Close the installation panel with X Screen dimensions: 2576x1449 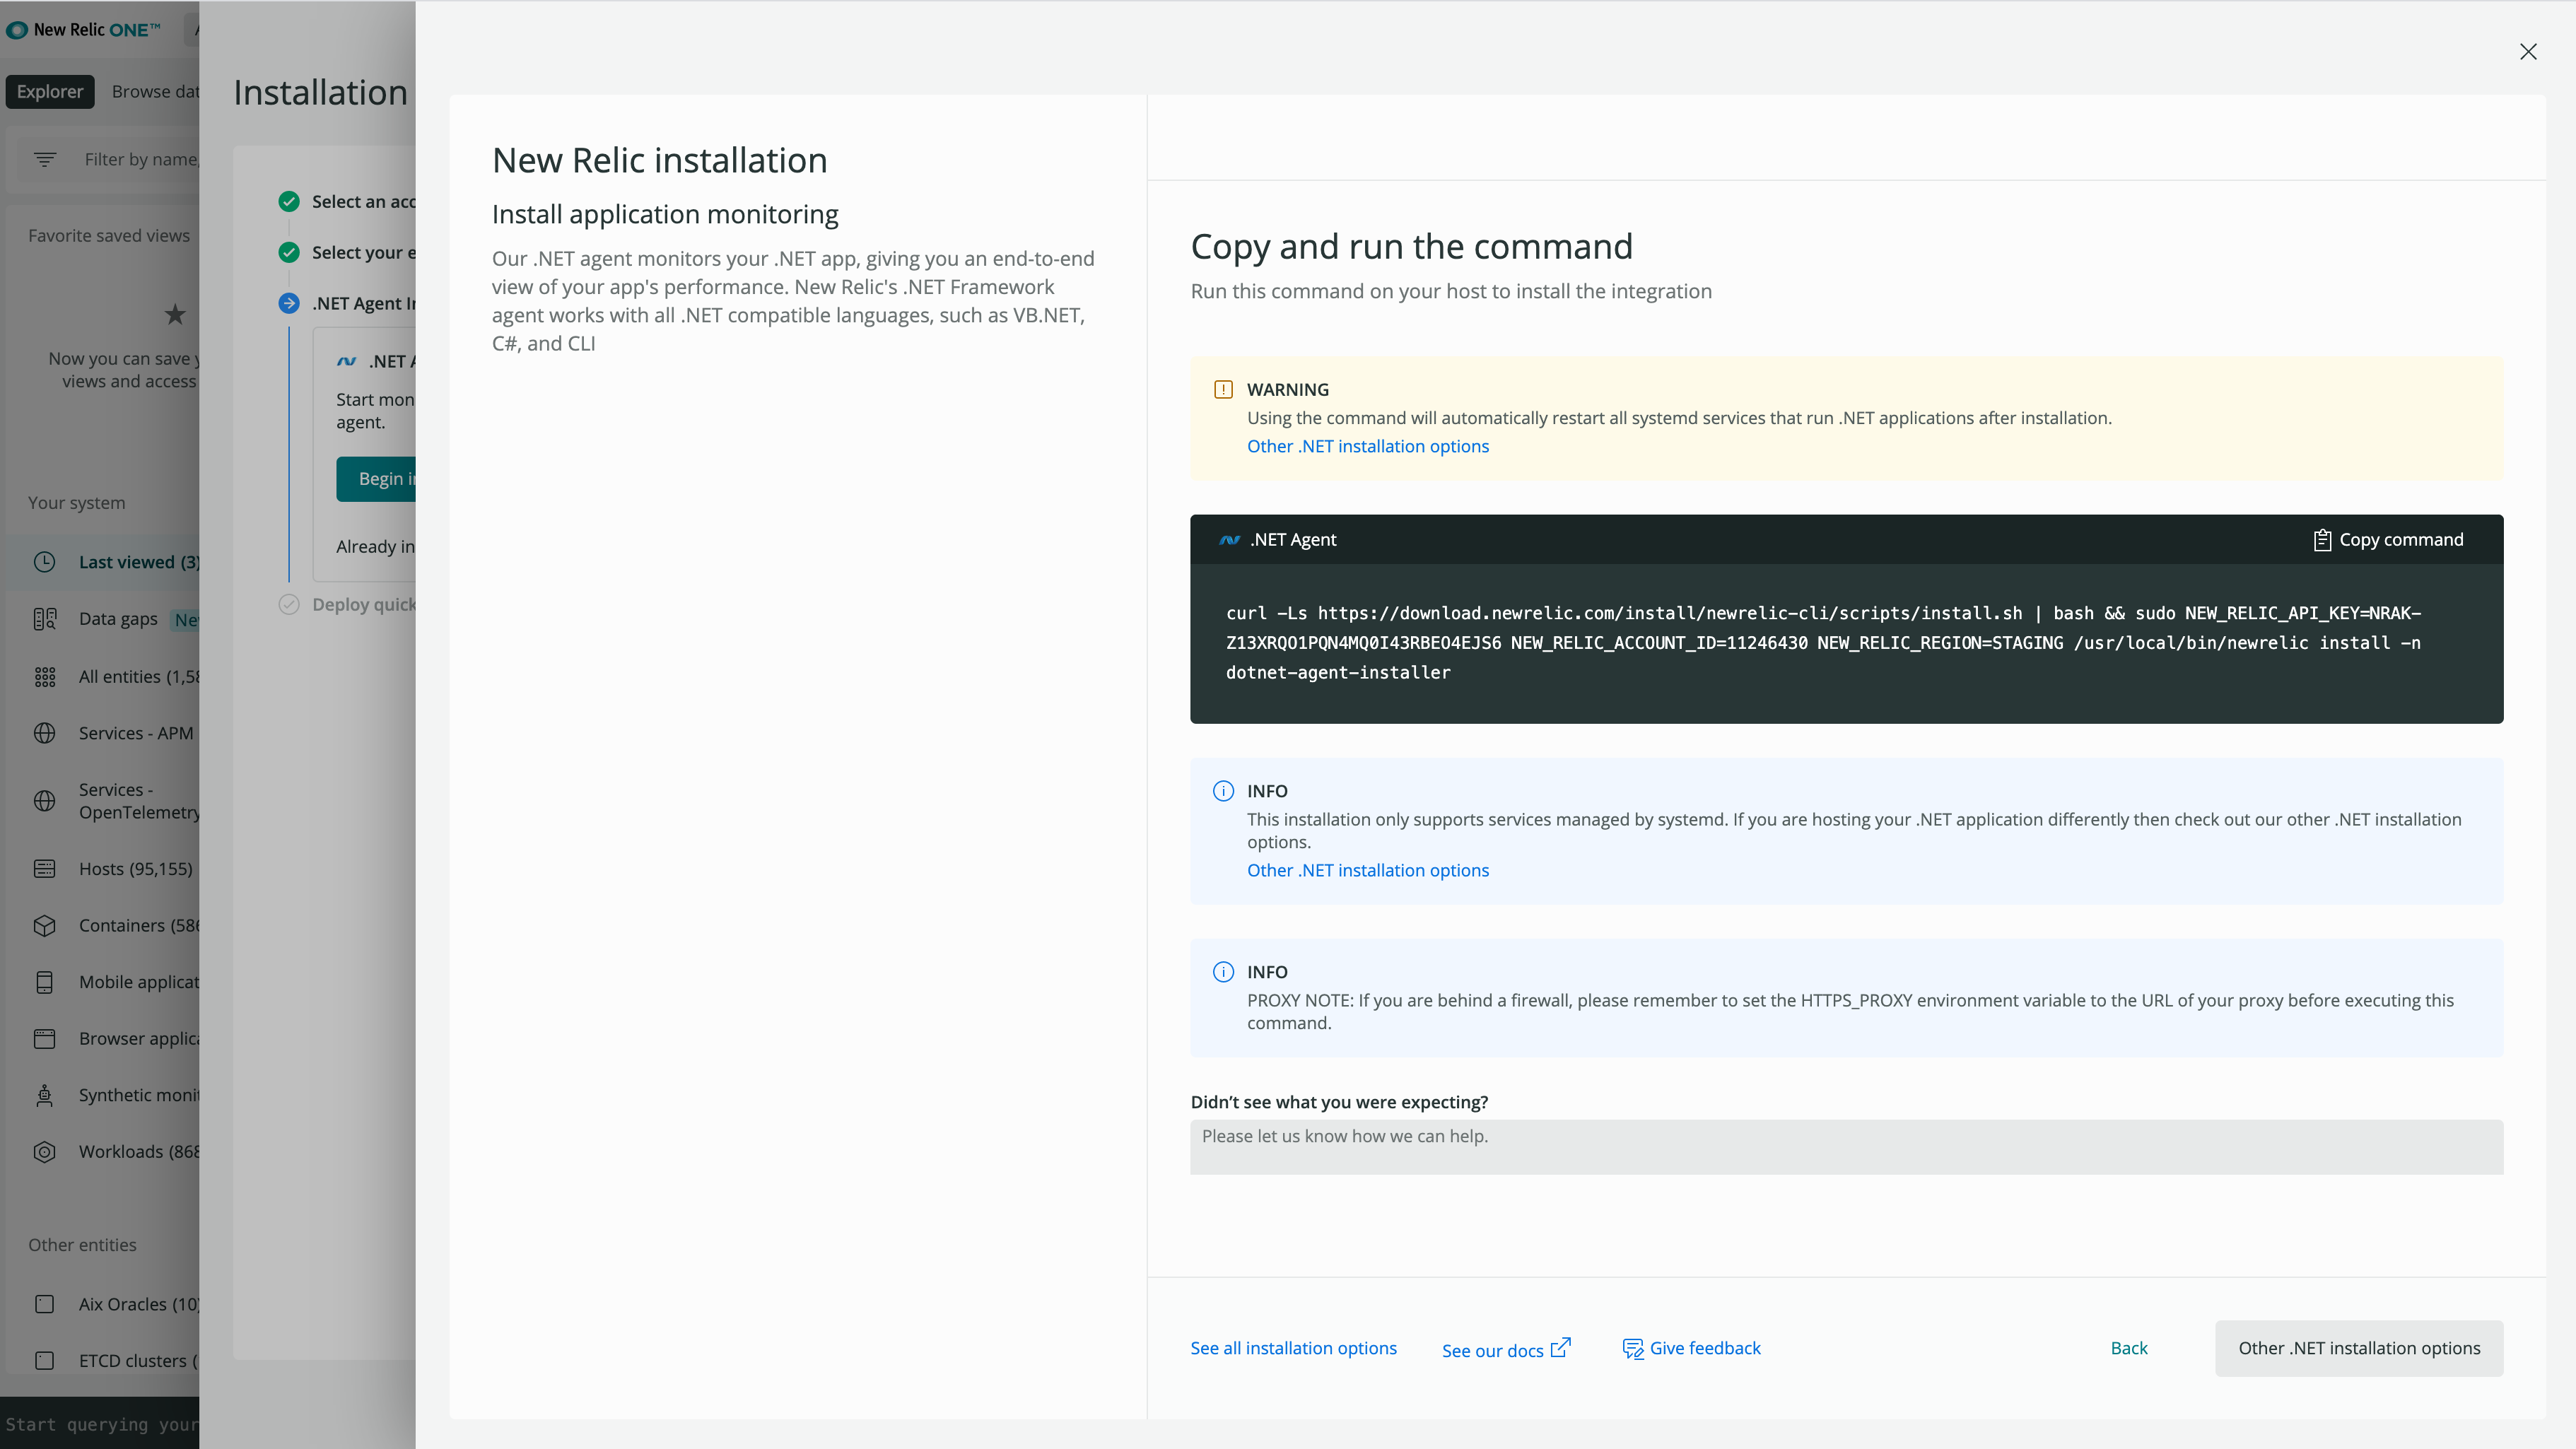[2527, 52]
